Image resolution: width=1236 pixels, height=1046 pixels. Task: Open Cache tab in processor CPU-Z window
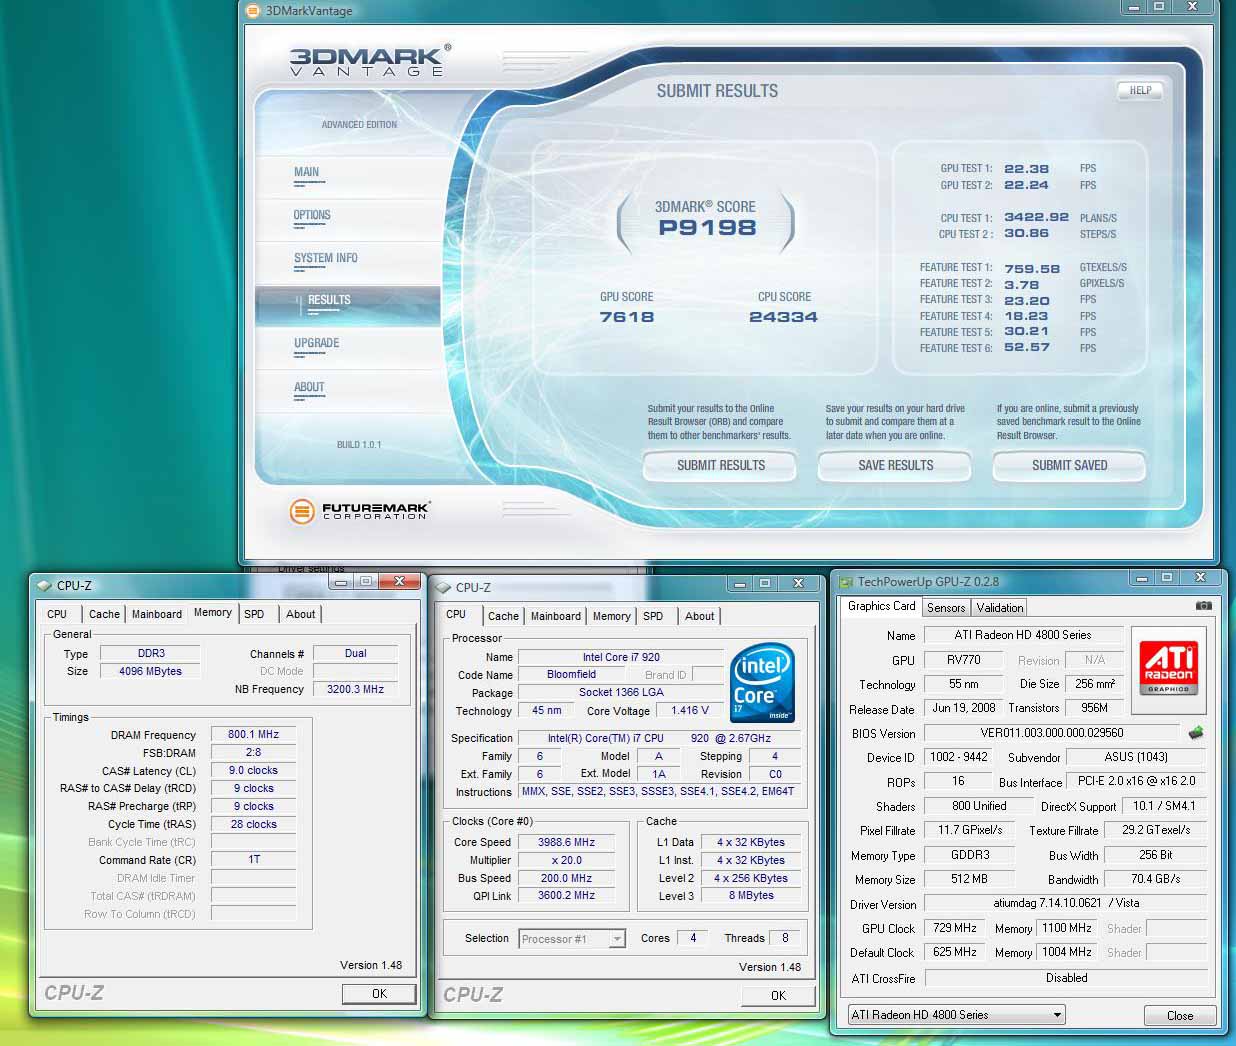(503, 617)
